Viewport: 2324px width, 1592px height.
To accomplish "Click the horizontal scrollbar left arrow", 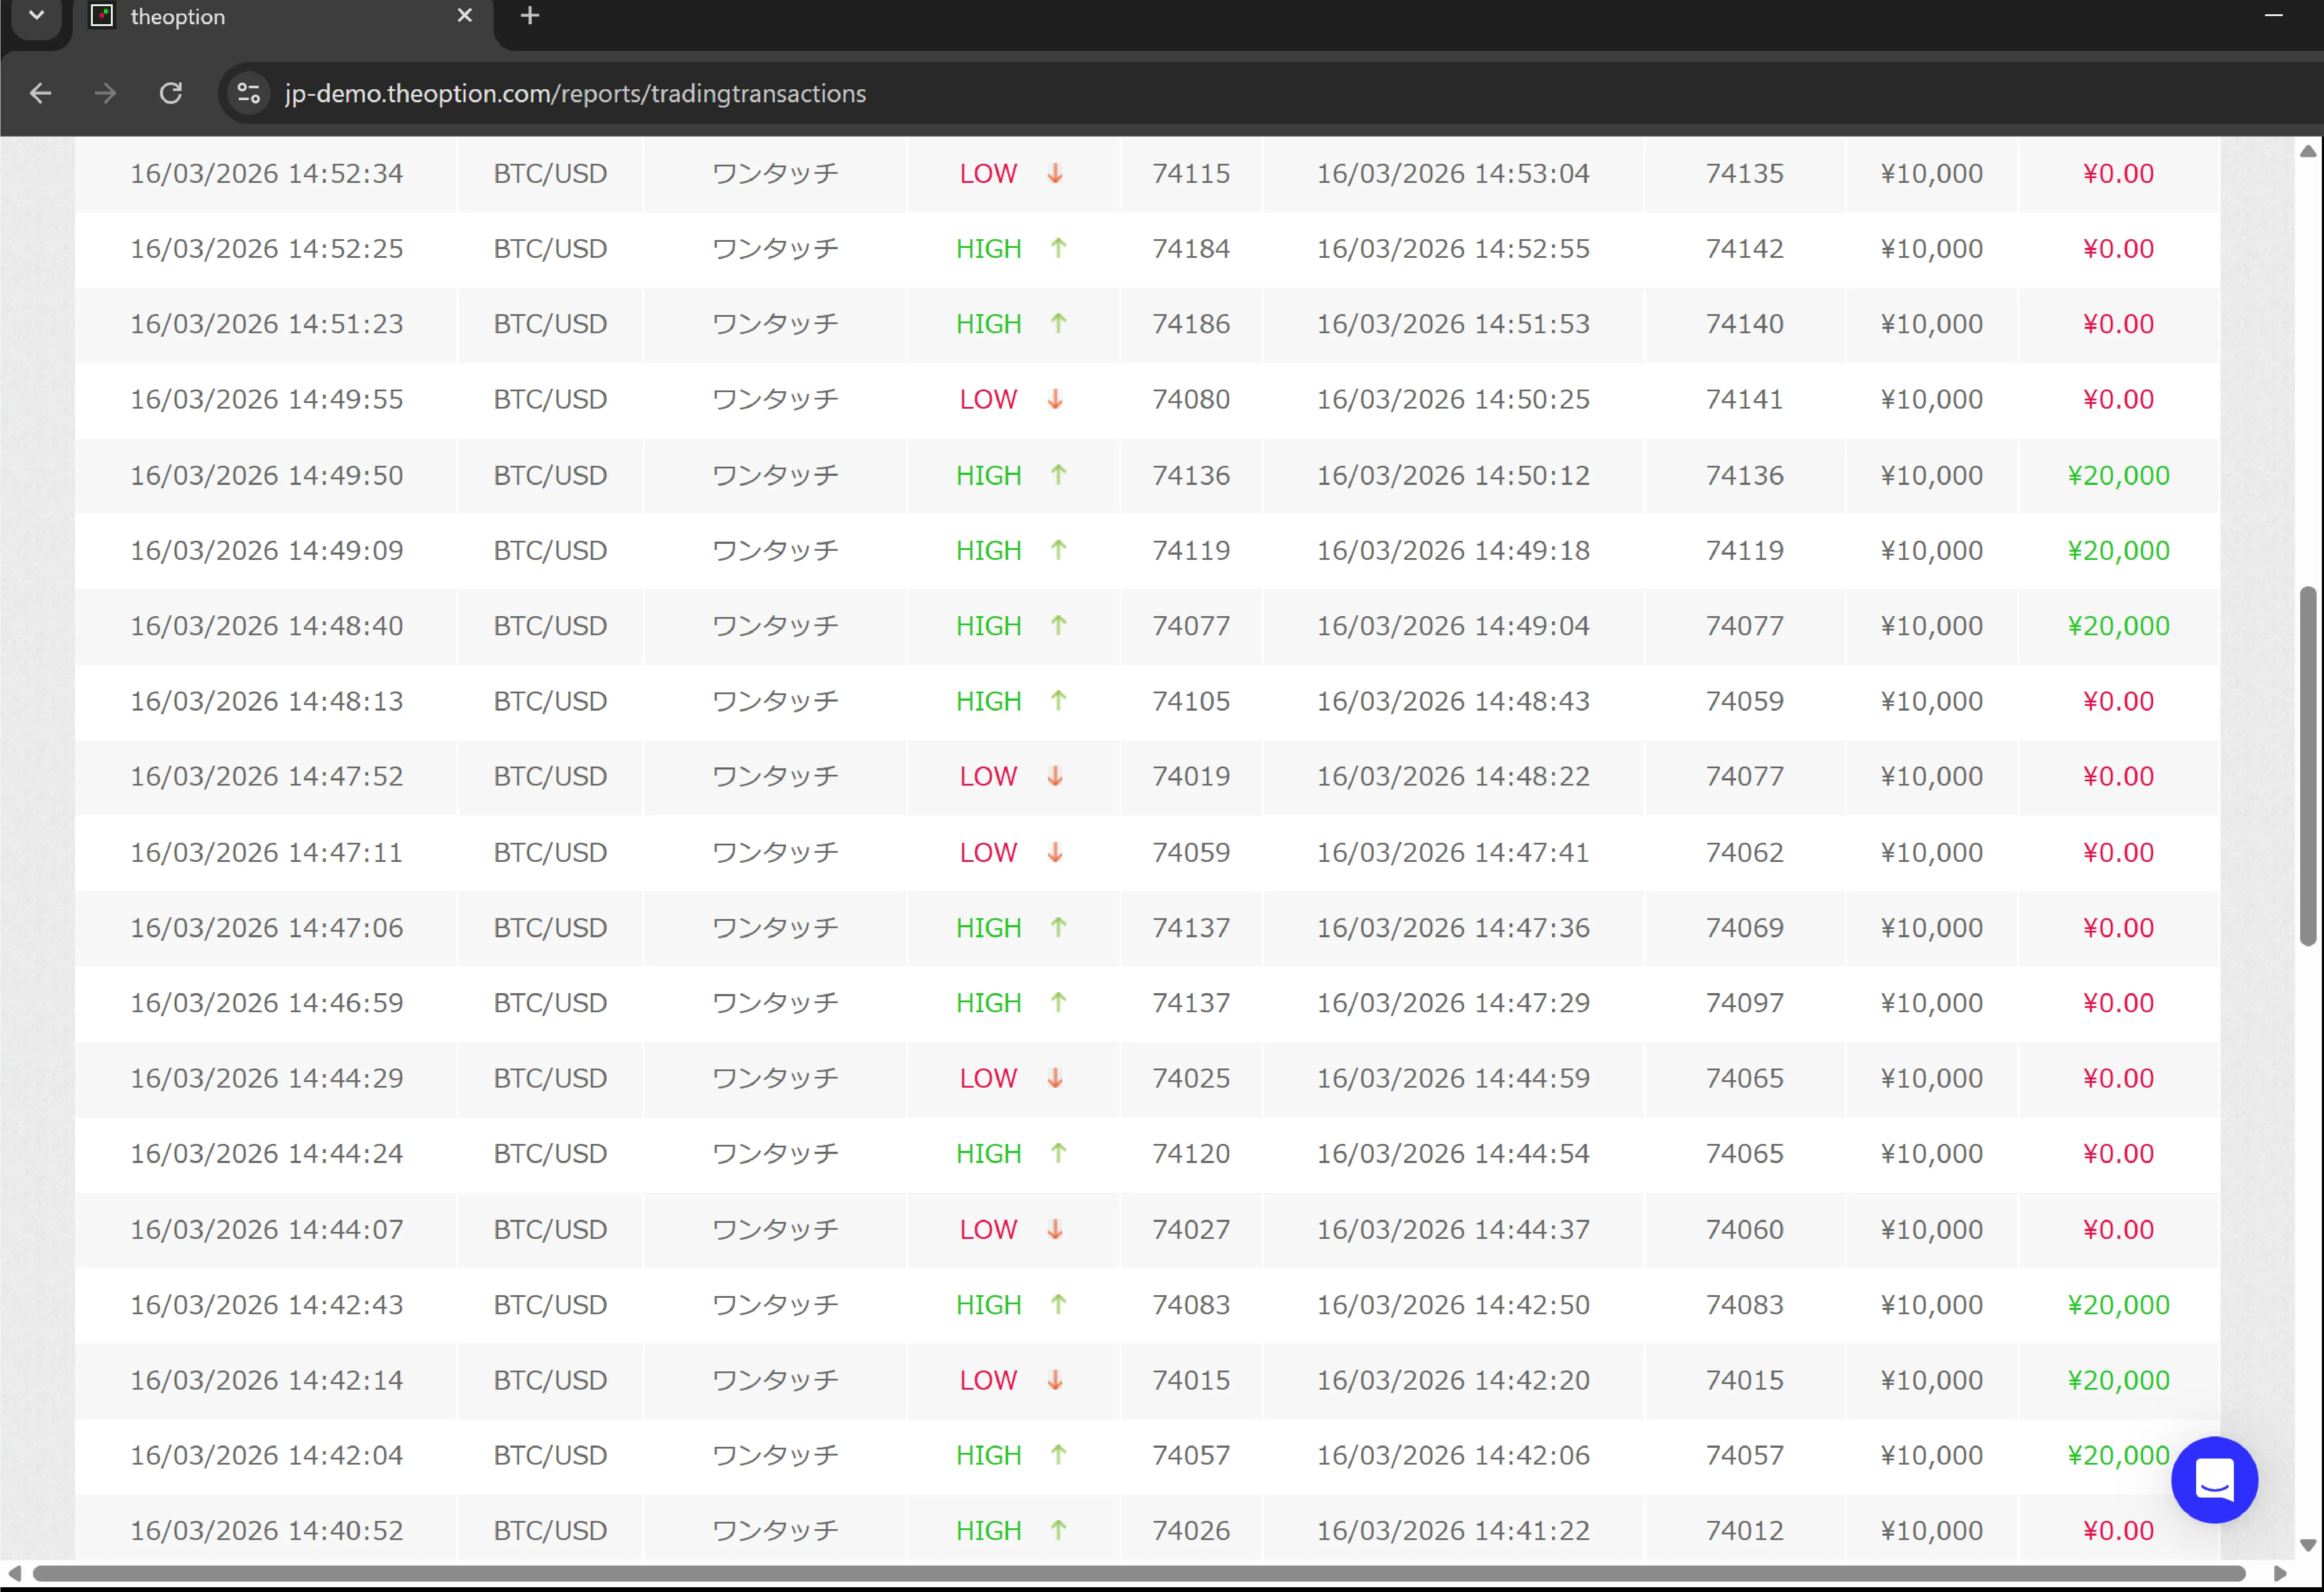I will click(15, 1573).
